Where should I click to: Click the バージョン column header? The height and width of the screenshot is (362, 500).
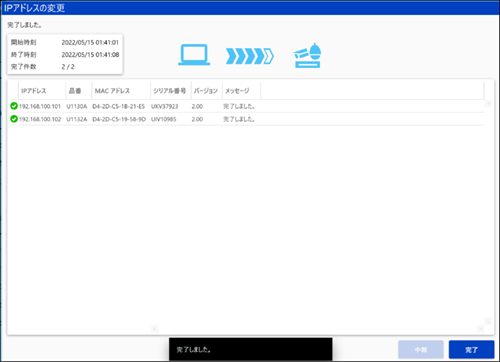coord(207,91)
